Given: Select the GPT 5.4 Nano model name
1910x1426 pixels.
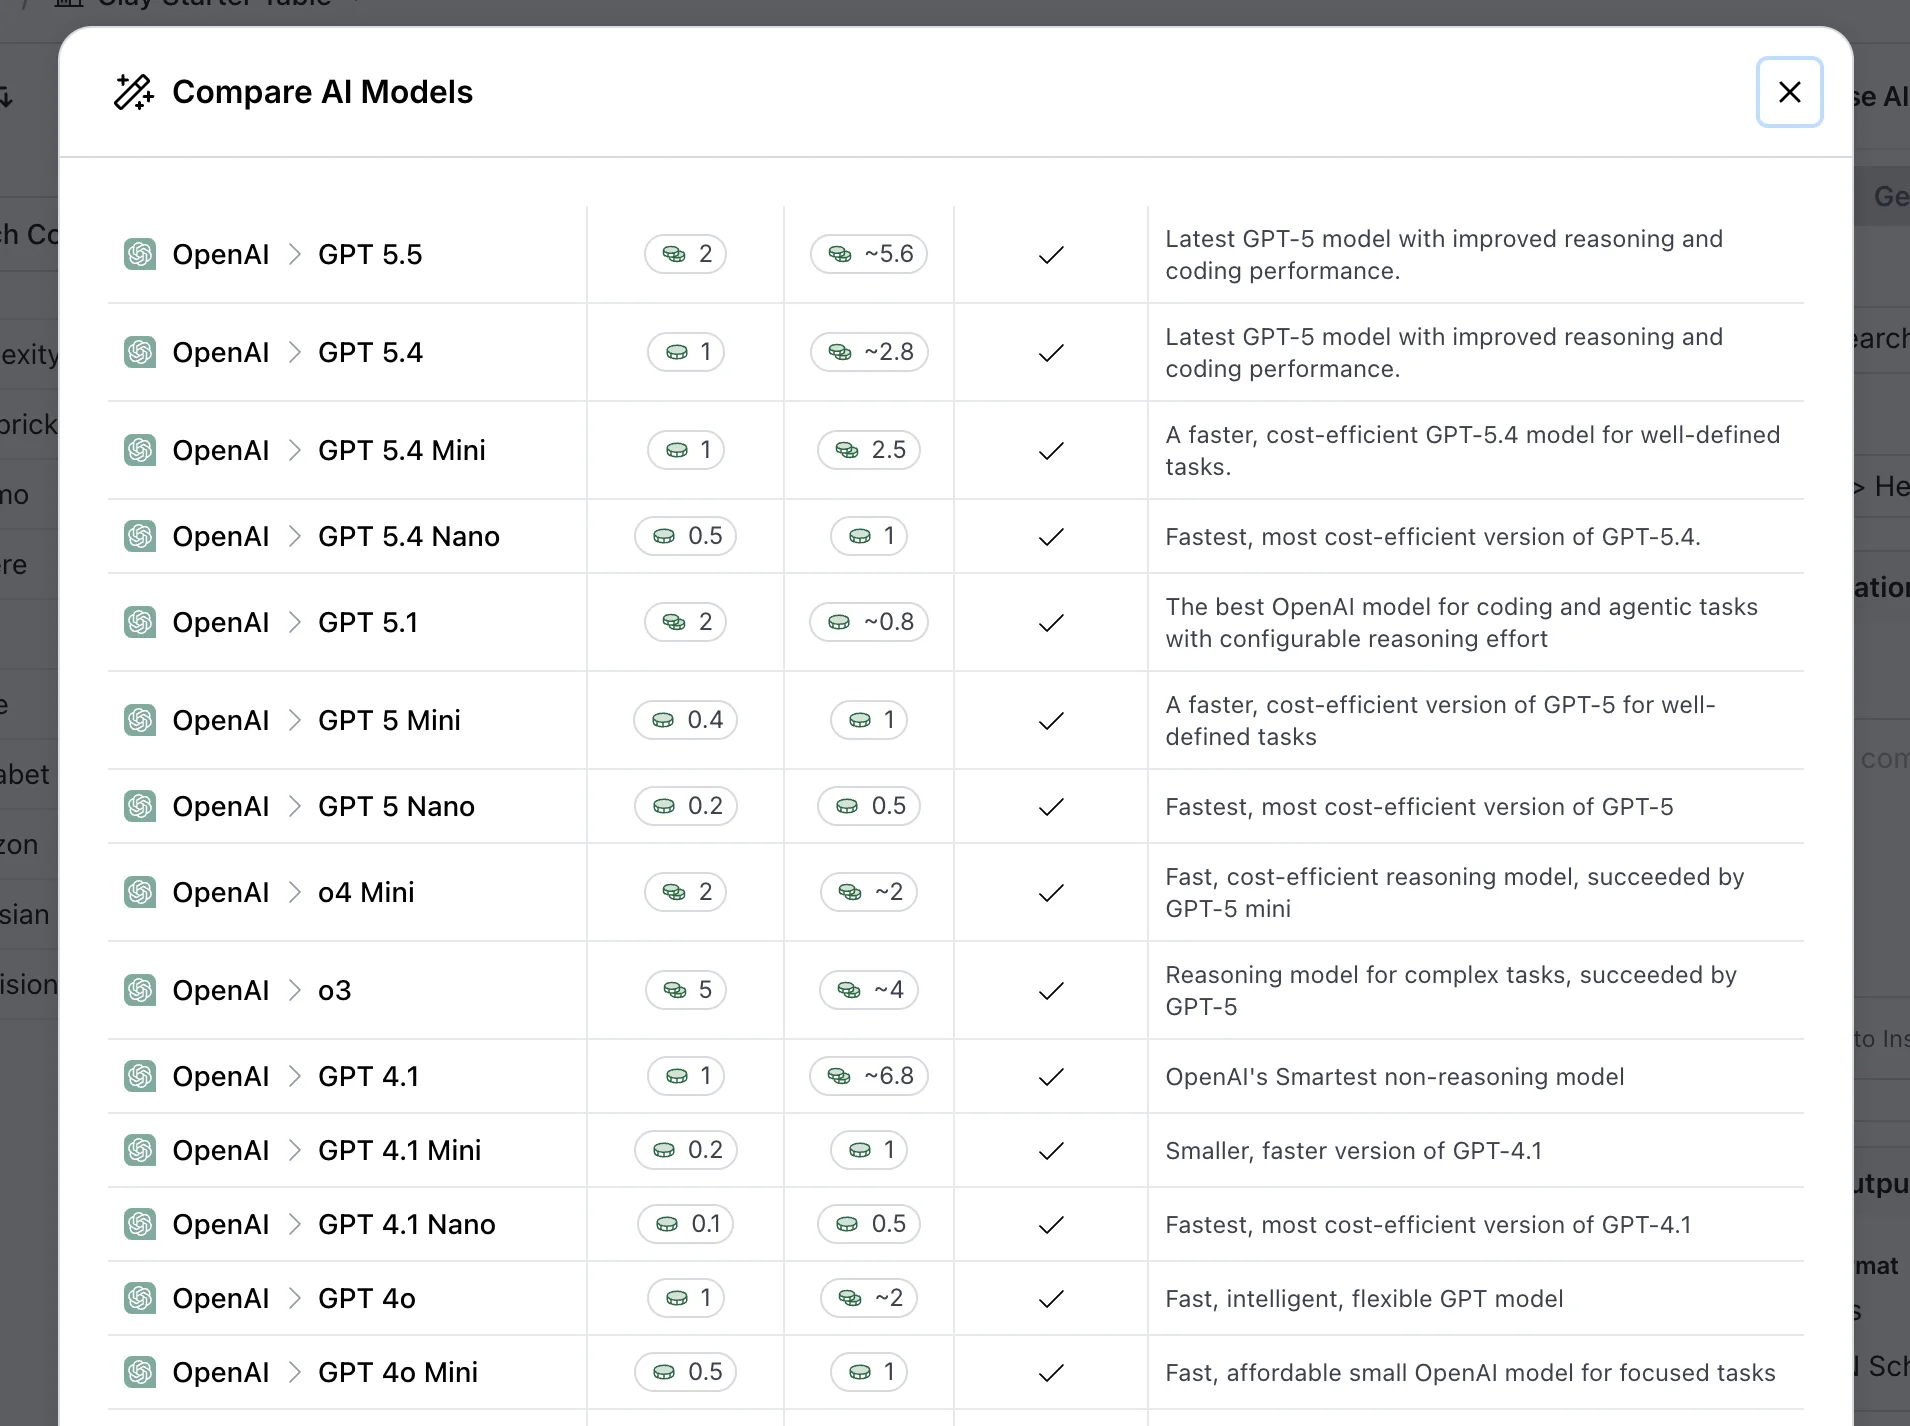Looking at the screenshot, I should click(x=409, y=536).
